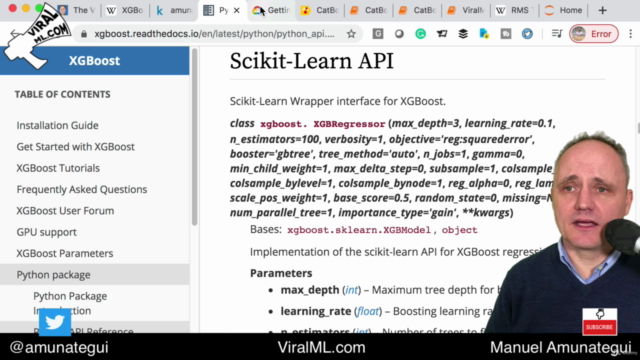Click the Scikit-Learn API heading

312,61
